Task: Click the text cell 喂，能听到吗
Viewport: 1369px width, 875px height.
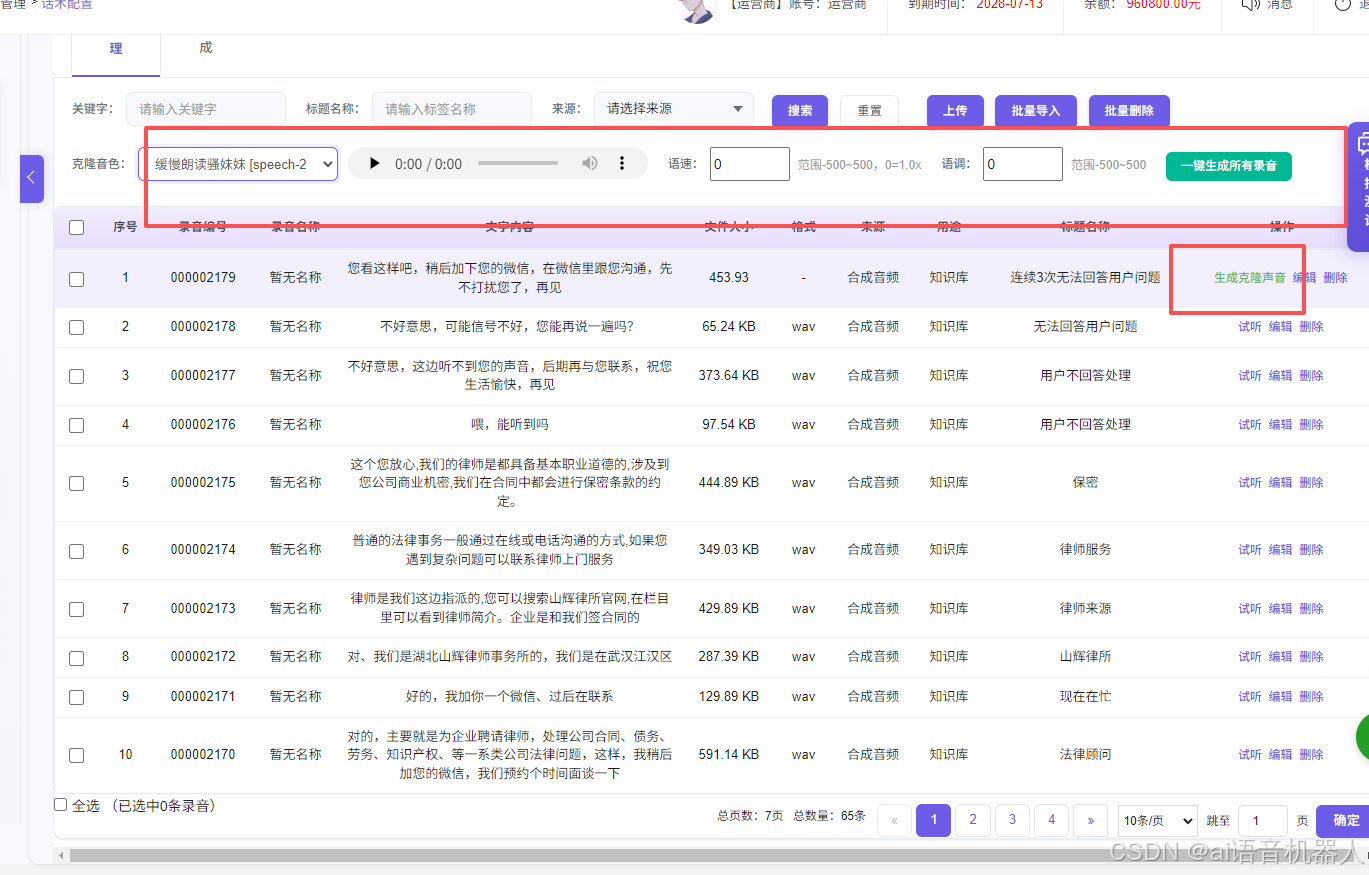Action: click(509, 425)
